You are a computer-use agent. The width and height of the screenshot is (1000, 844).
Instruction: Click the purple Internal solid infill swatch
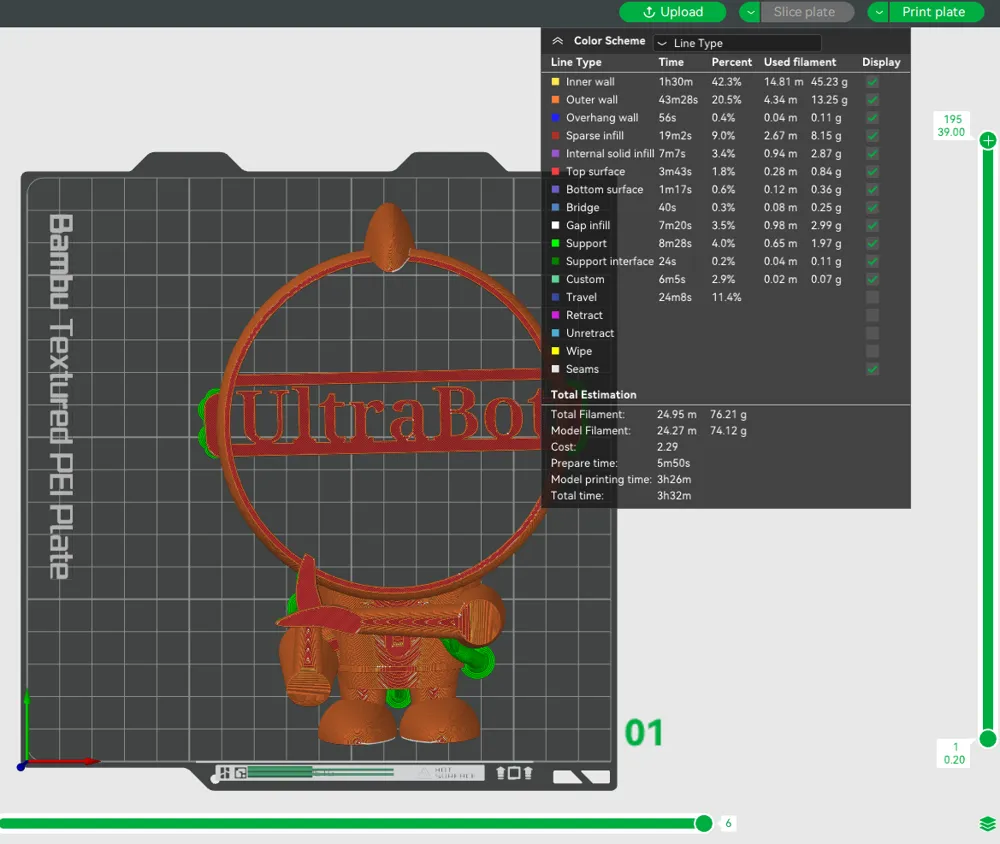pyautogui.click(x=555, y=154)
